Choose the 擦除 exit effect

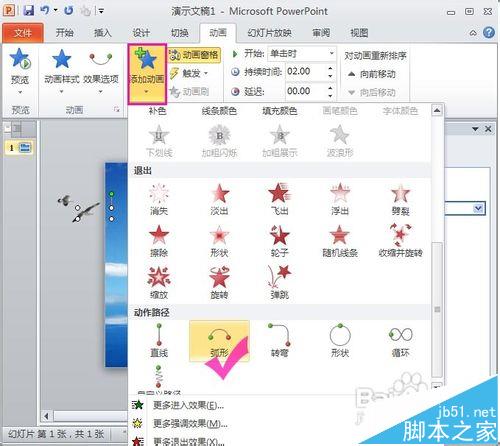tap(159, 241)
